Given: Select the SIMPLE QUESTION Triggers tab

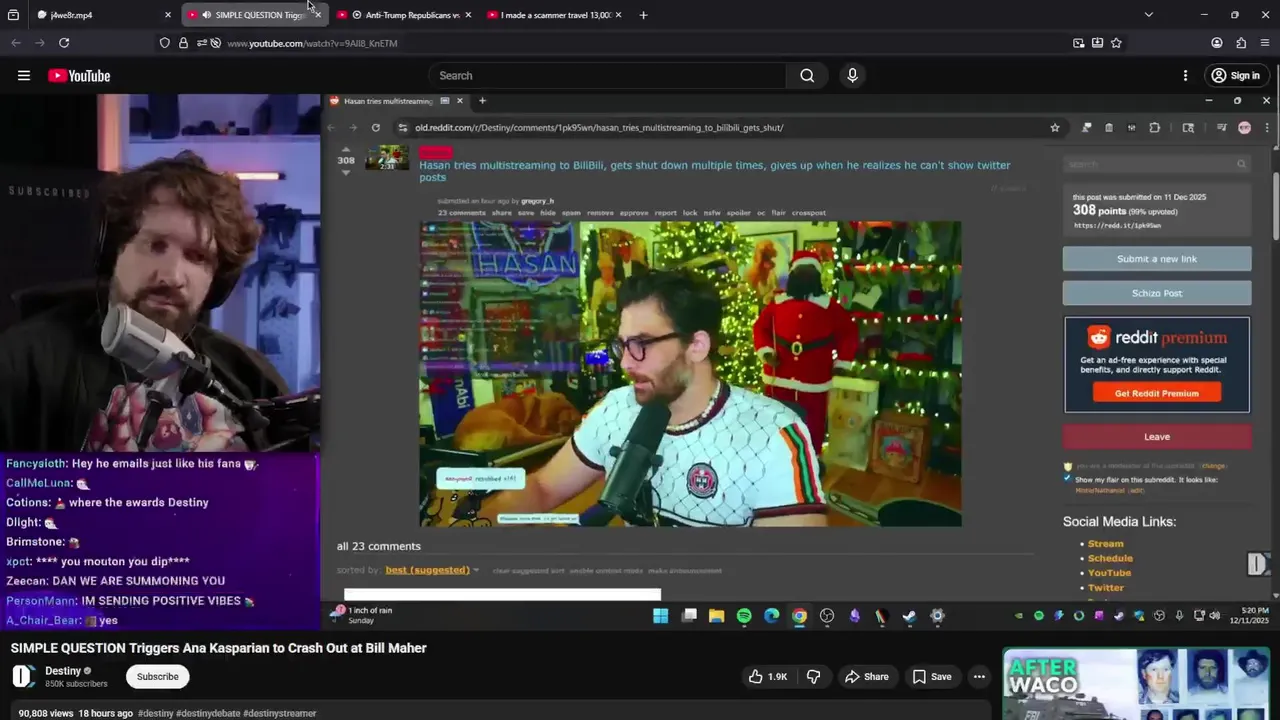Looking at the screenshot, I should click(x=255, y=15).
